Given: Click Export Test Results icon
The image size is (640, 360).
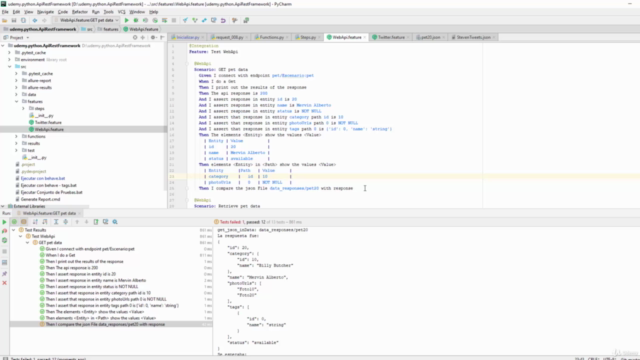Looking at the screenshot, I should point(96,222).
